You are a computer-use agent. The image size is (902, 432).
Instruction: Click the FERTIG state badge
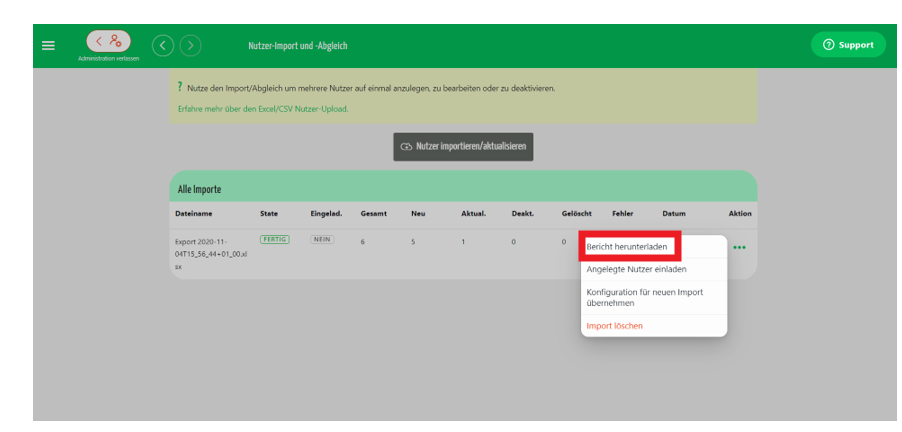click(x=274, y=239)
